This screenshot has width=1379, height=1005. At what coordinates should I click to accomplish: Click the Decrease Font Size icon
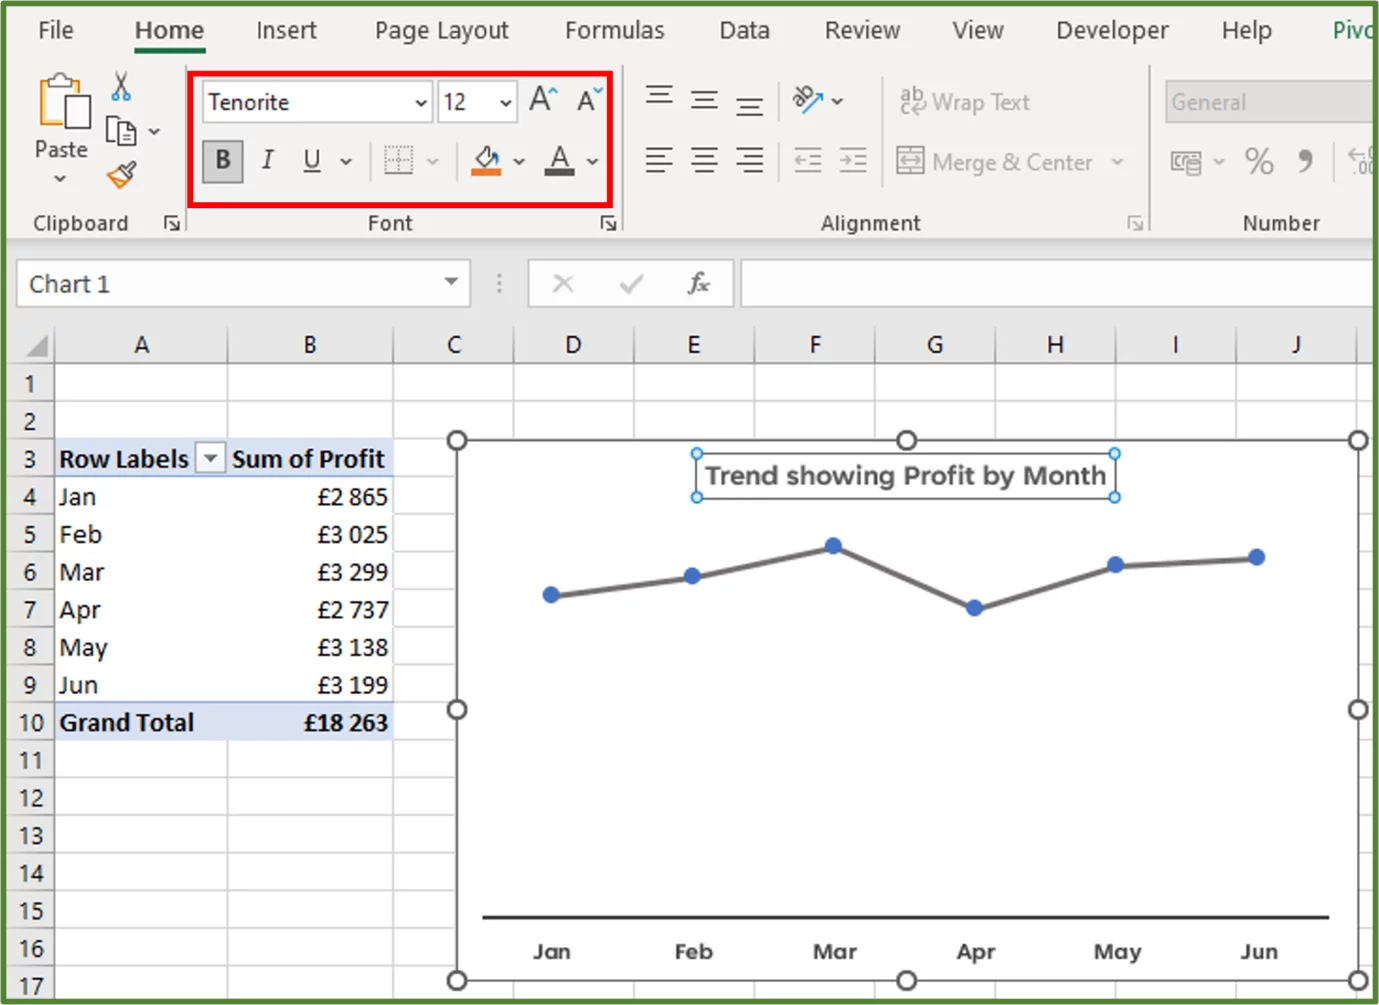587,98
